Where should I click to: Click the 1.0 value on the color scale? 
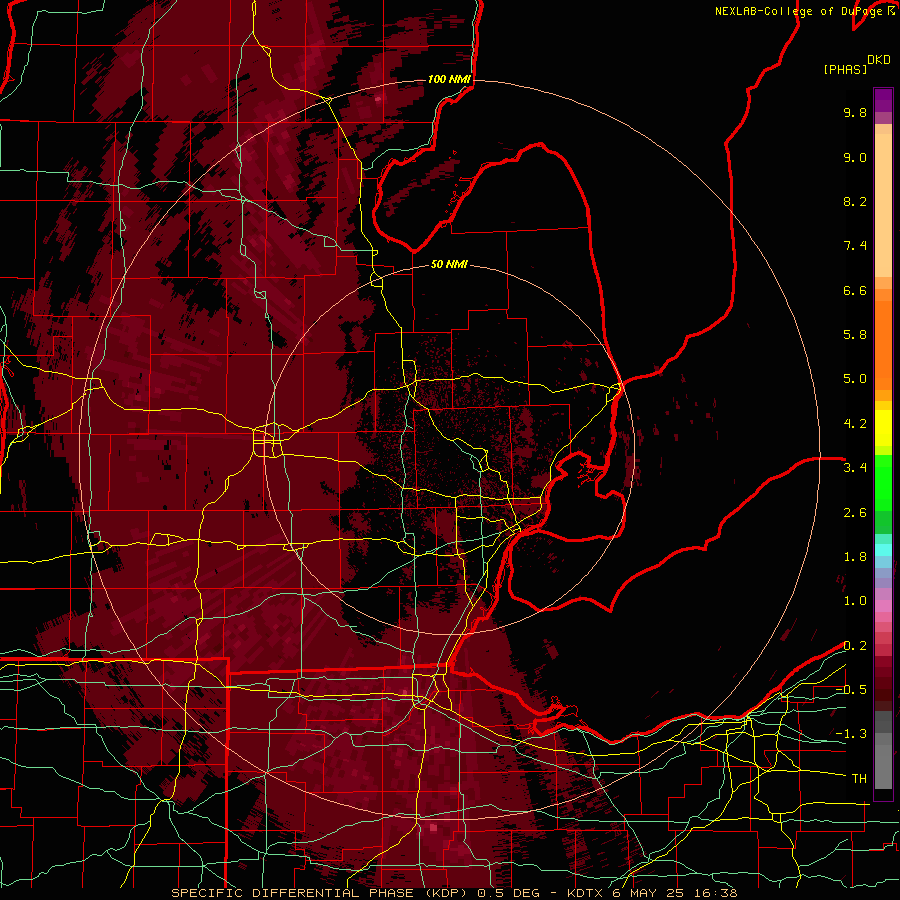tap(855, 601)
